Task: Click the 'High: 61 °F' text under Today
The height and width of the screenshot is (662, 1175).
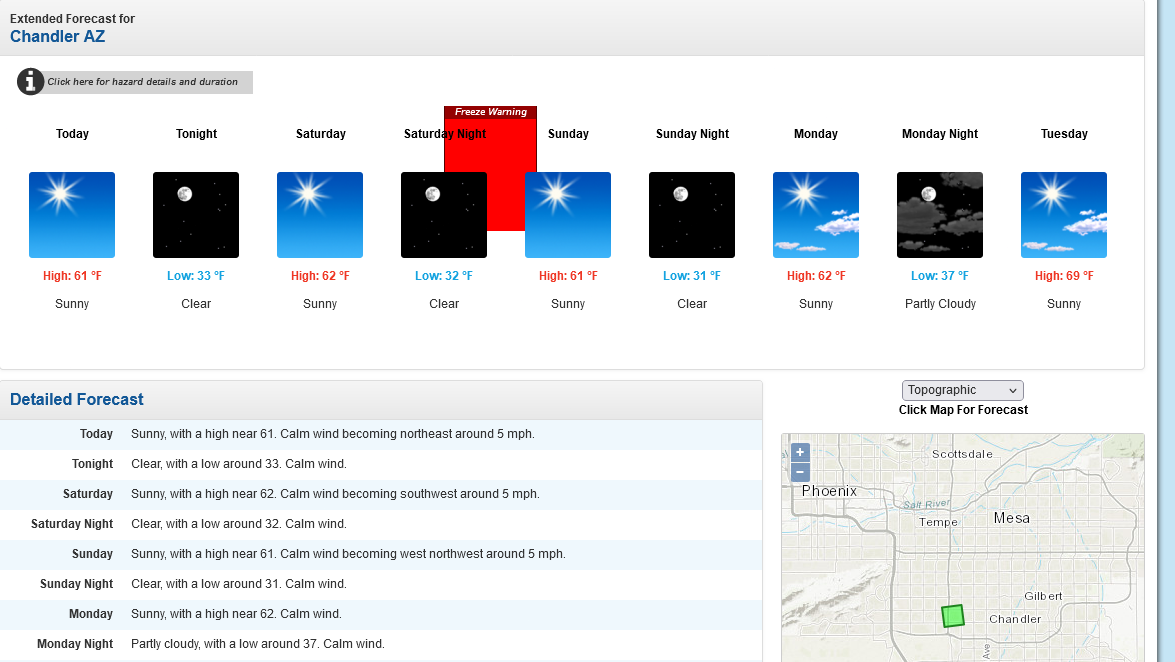Action: (72, 276)
